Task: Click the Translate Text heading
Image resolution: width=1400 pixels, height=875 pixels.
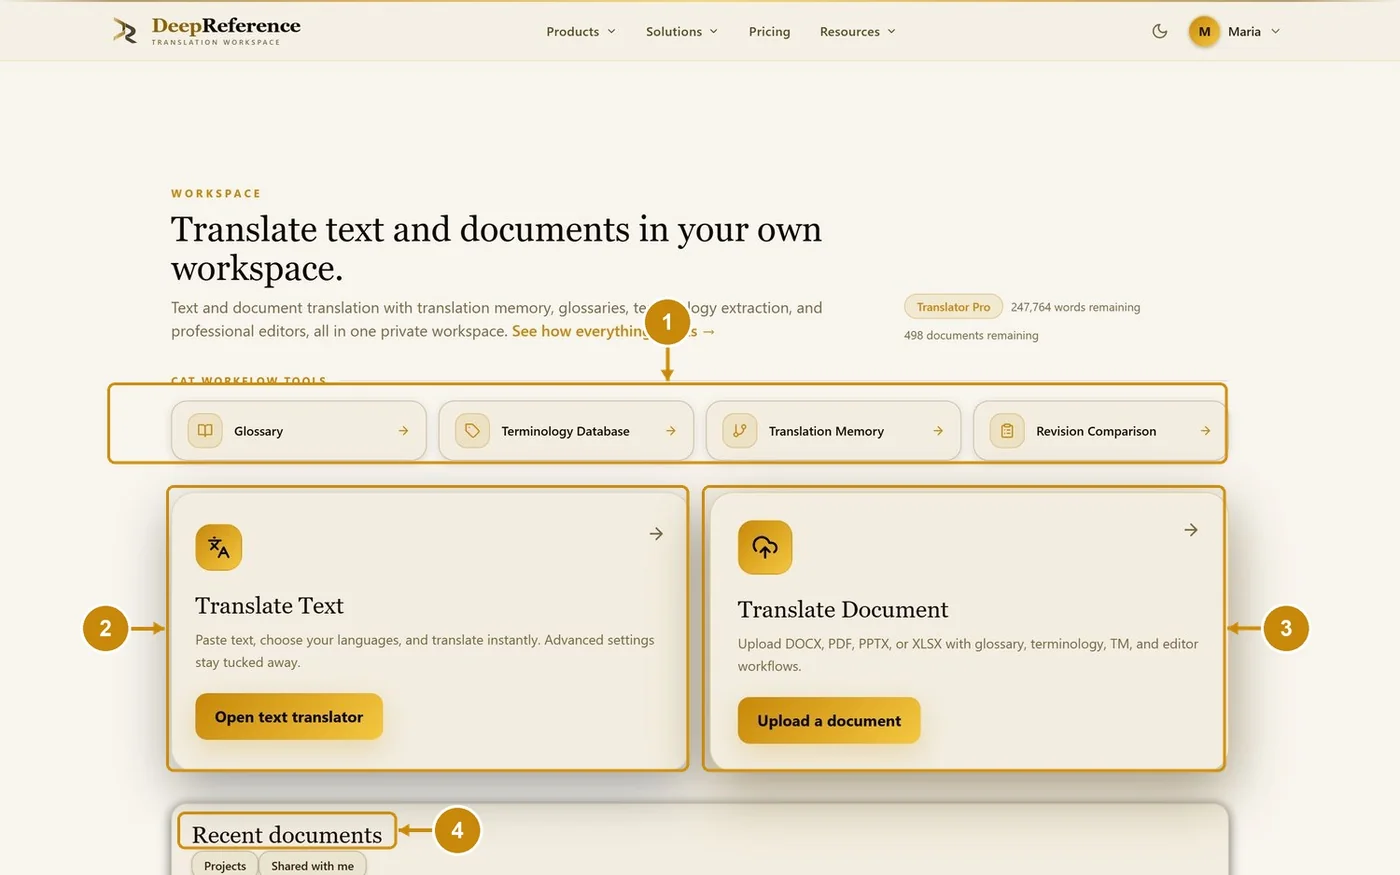Action: coord(269,606)
